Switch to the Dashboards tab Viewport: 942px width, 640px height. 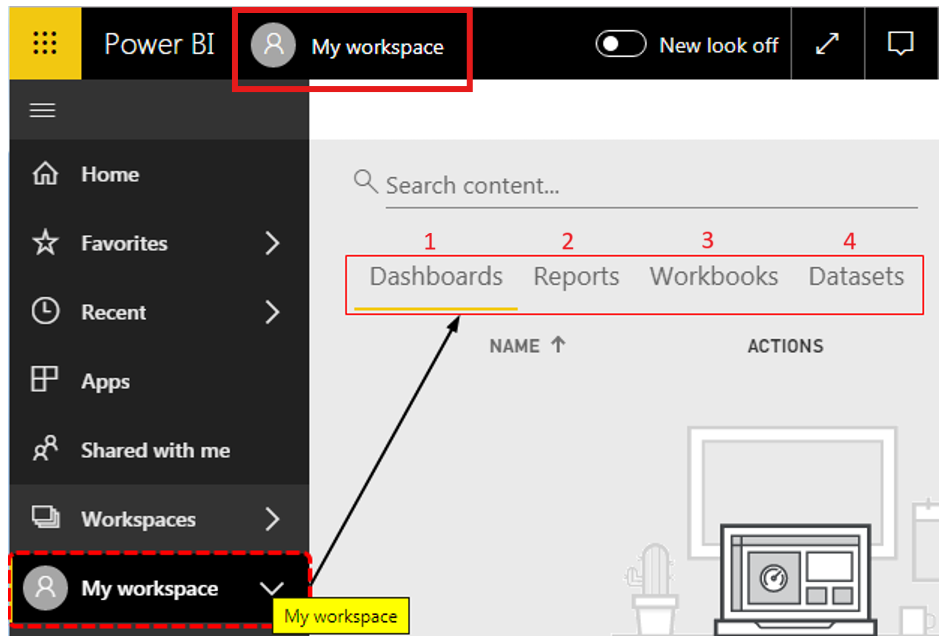pos(436,277)
